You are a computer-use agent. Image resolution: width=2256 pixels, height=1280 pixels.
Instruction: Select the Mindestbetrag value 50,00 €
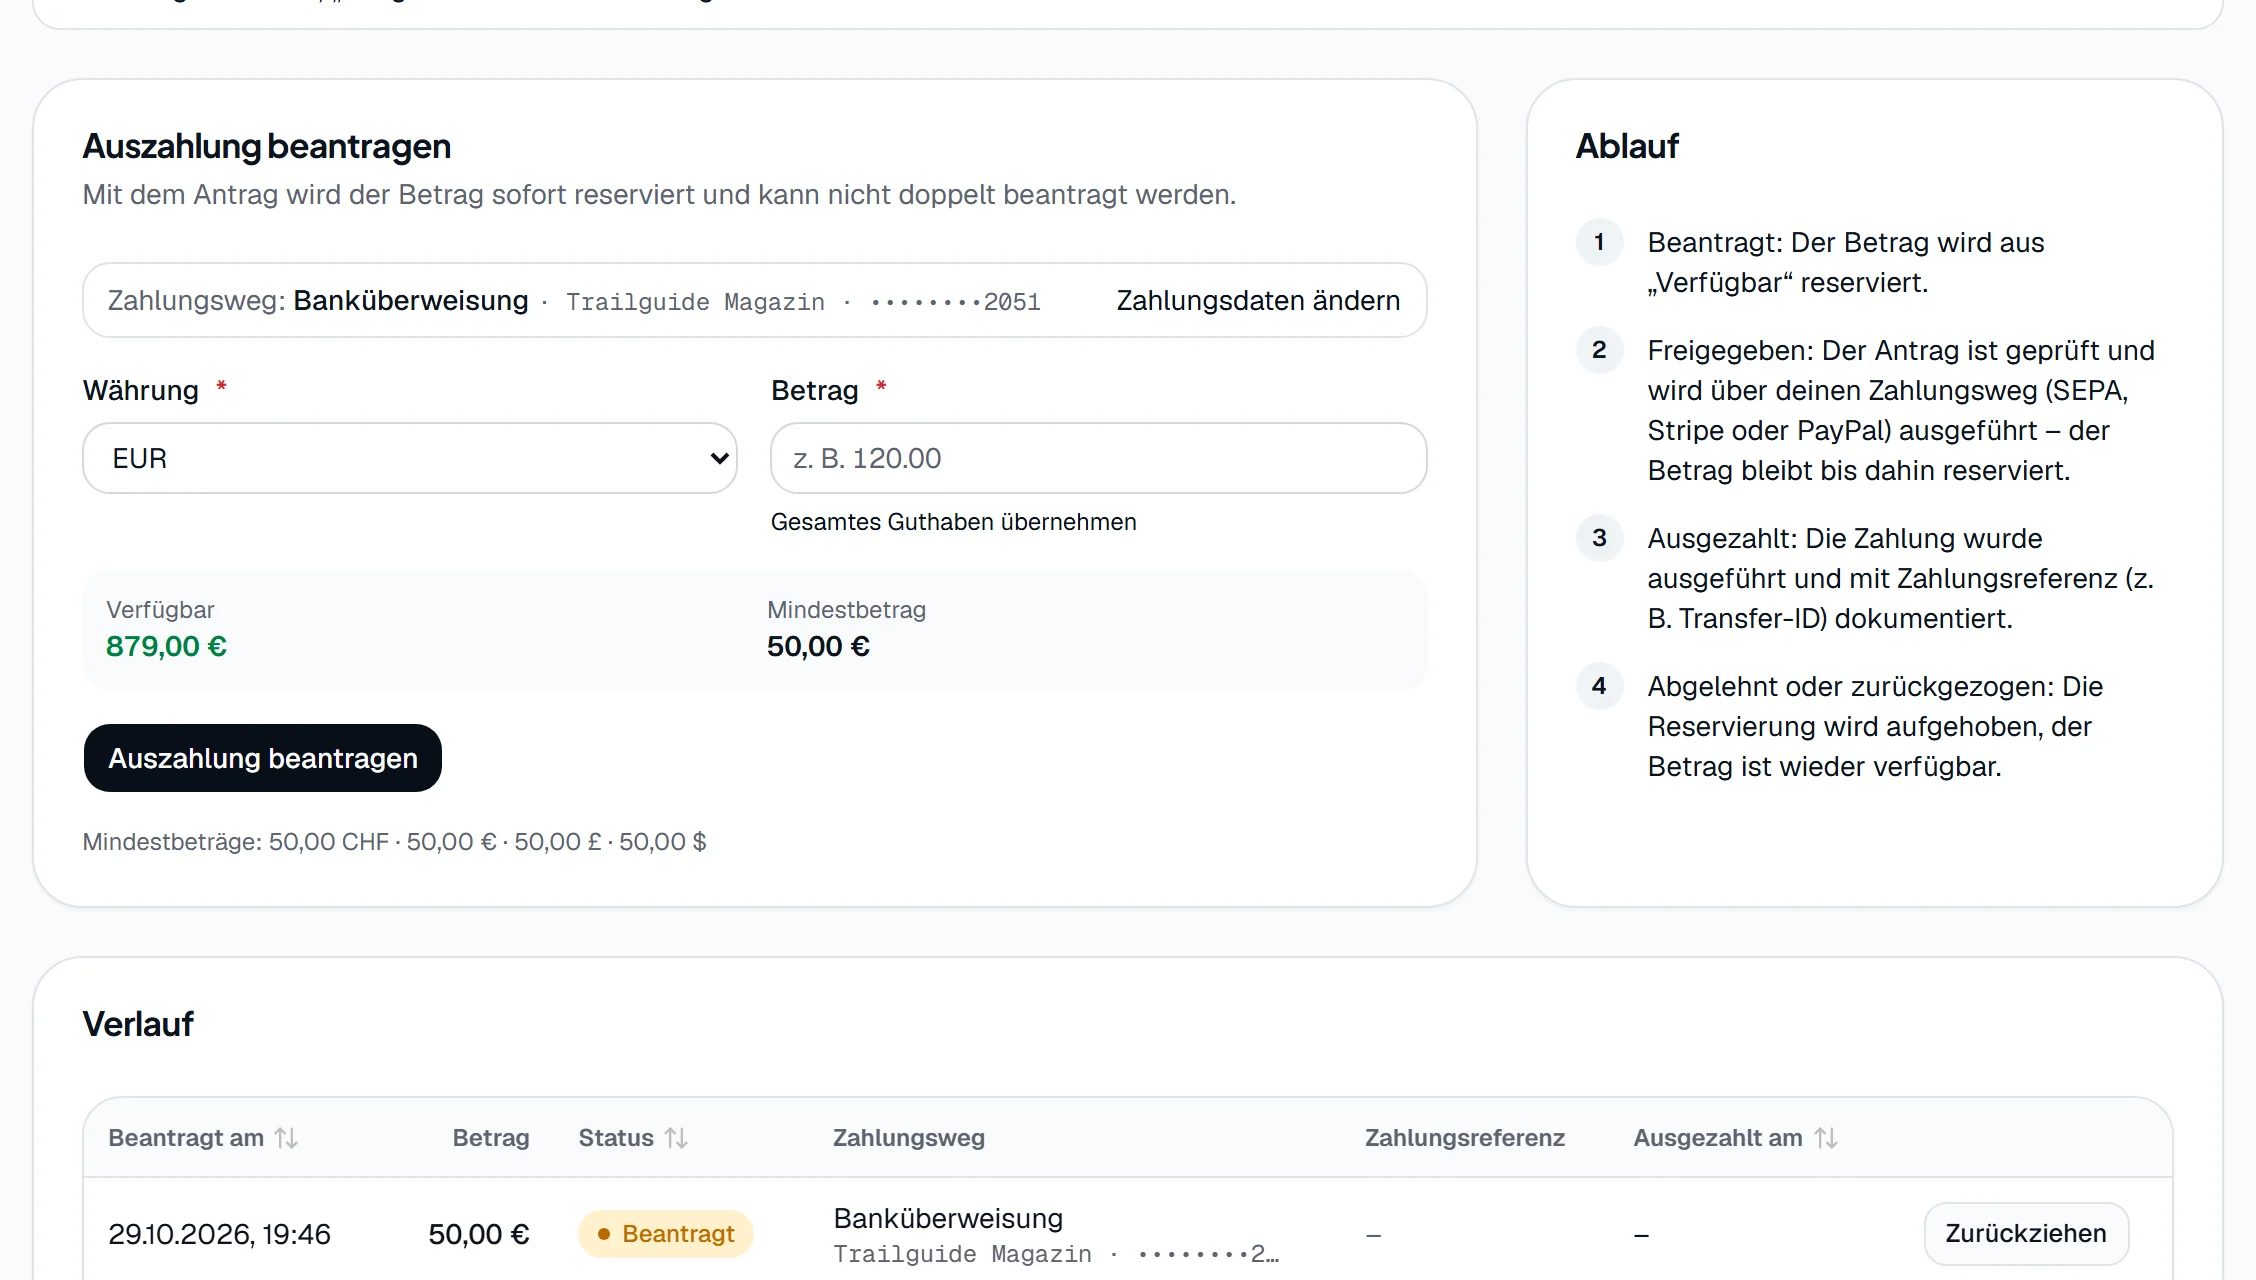click(x=818, y=646)
